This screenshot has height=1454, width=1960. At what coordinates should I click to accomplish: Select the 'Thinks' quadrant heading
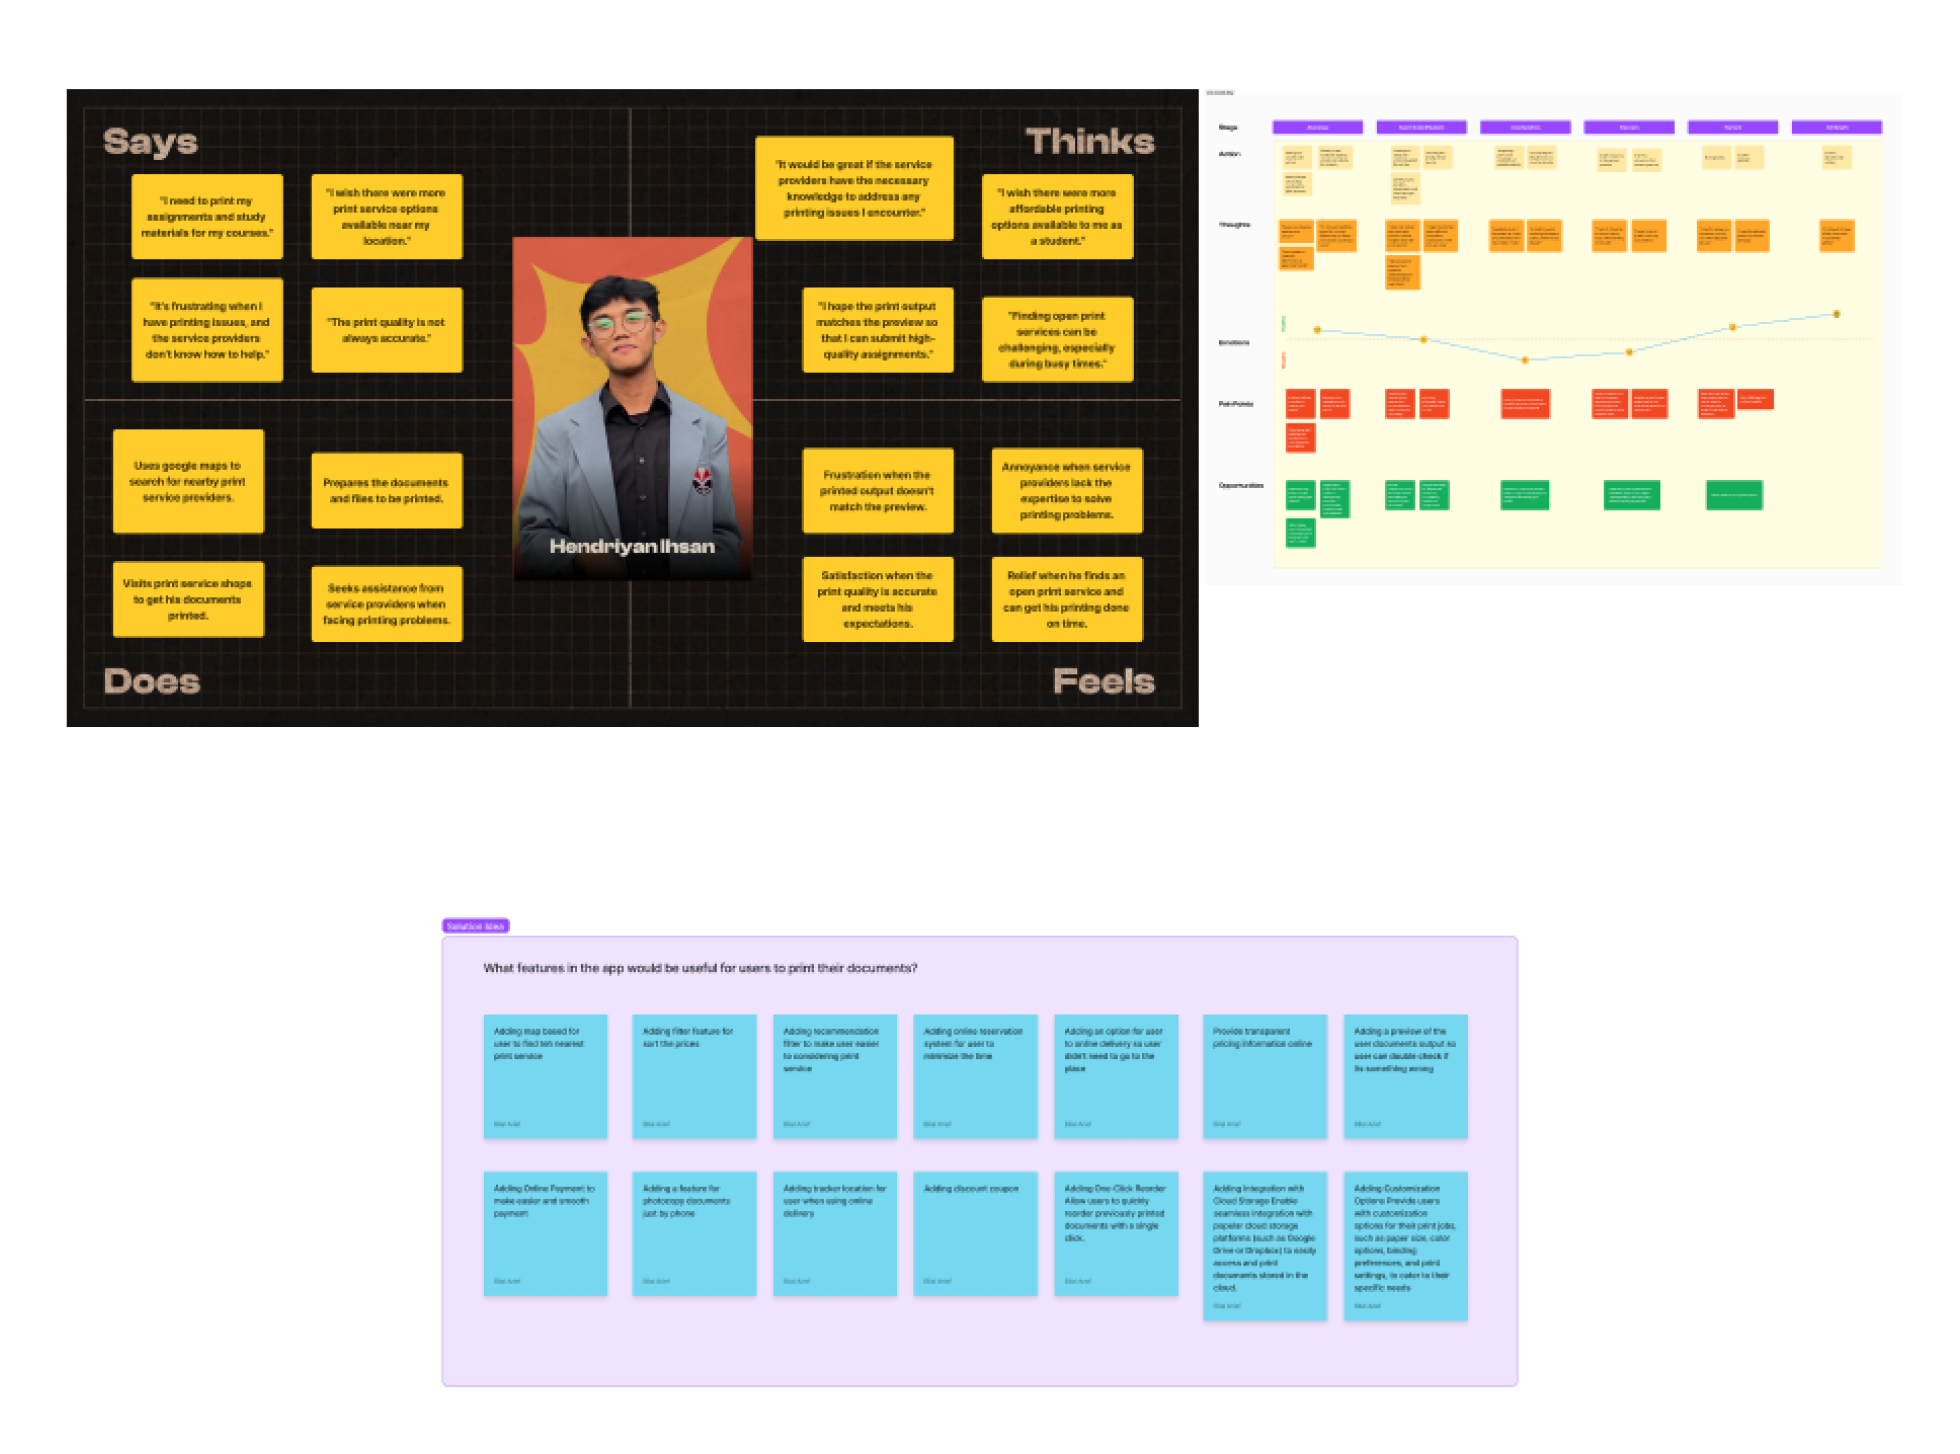pos(1089,142)
